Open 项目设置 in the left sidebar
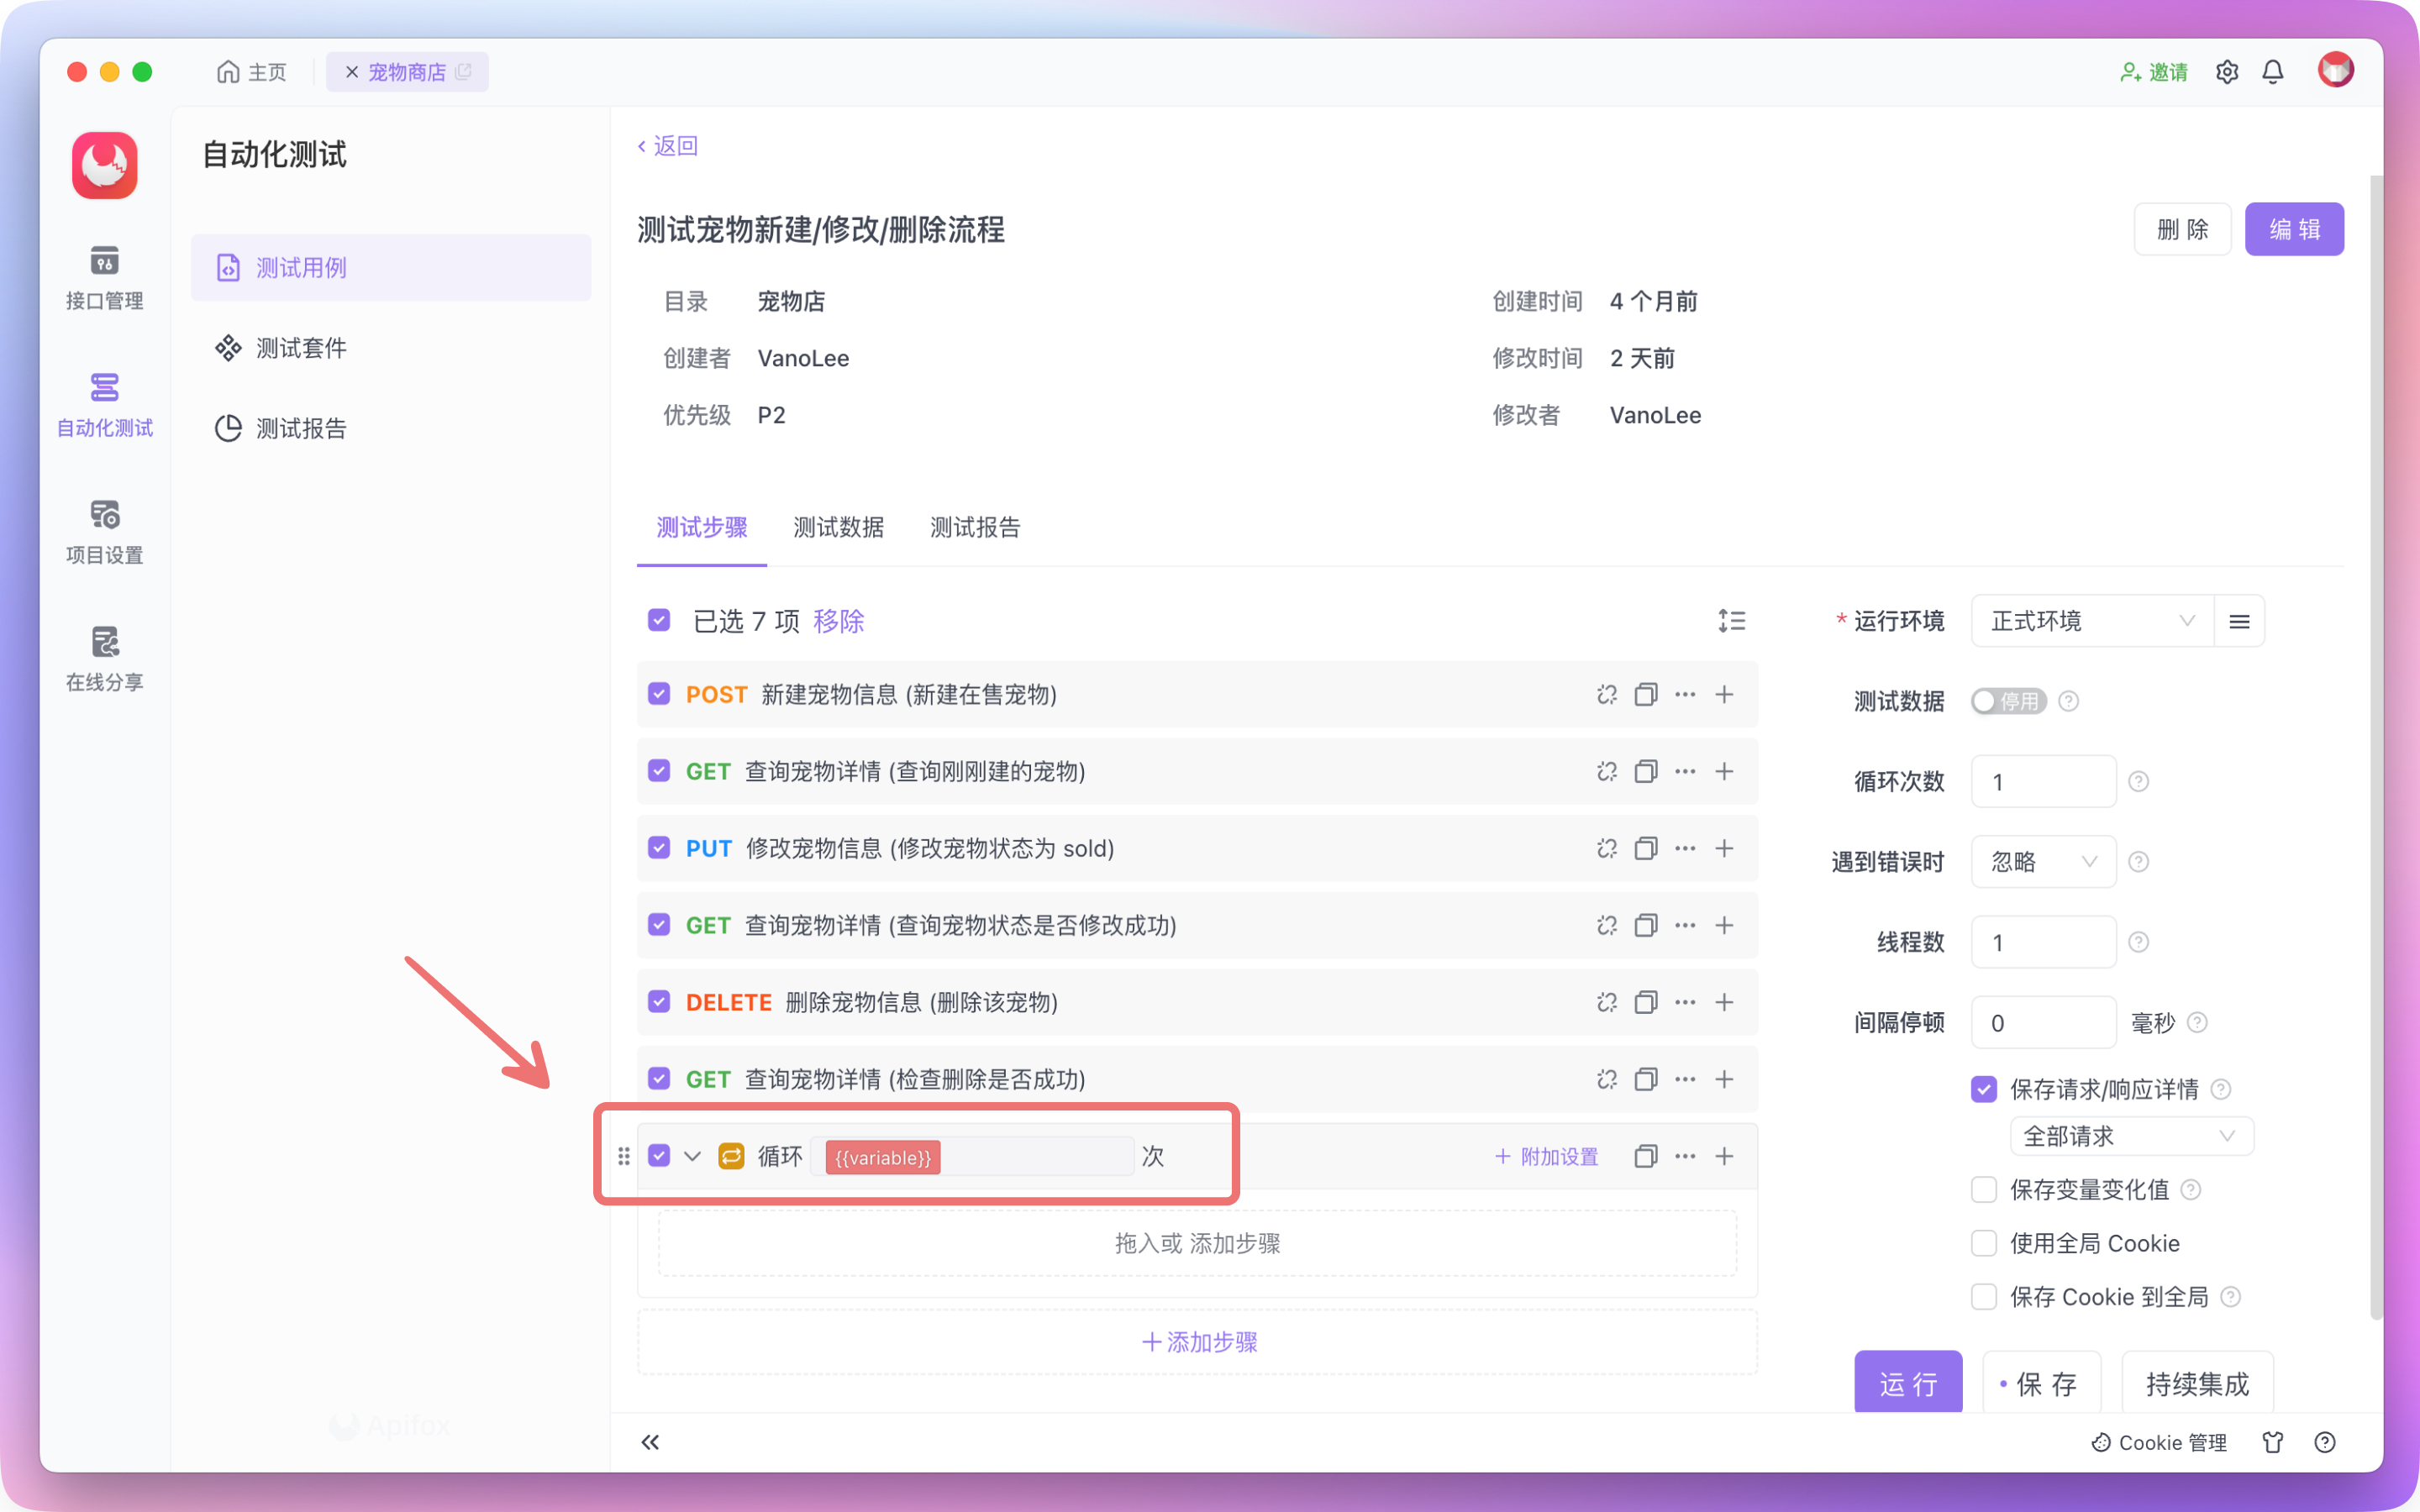This screenshot has height=1512, width=2420. click(x=104, y=532)
